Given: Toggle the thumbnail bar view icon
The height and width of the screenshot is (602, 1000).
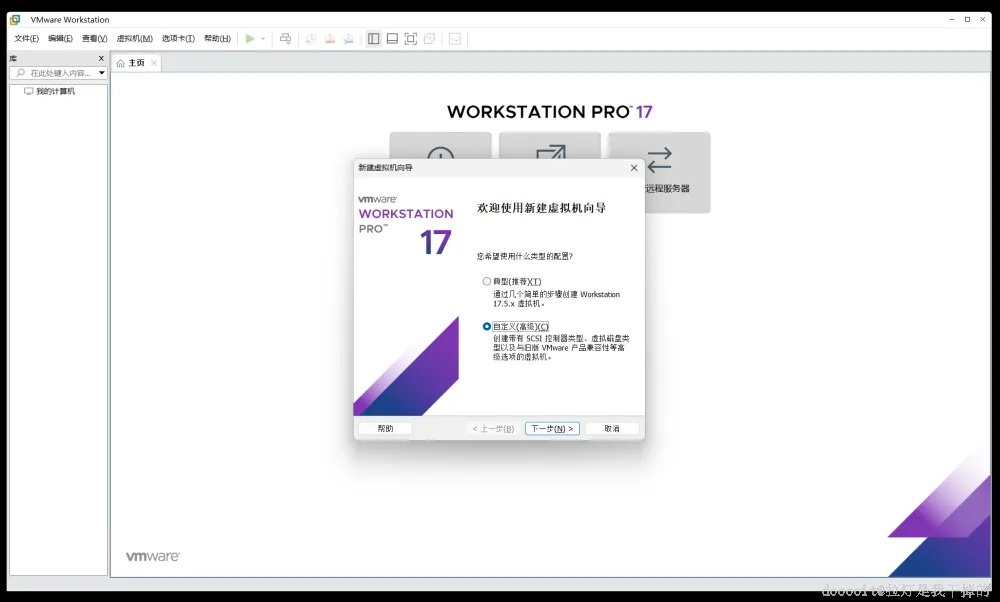Looking at the screenshot, I should 392,39.
